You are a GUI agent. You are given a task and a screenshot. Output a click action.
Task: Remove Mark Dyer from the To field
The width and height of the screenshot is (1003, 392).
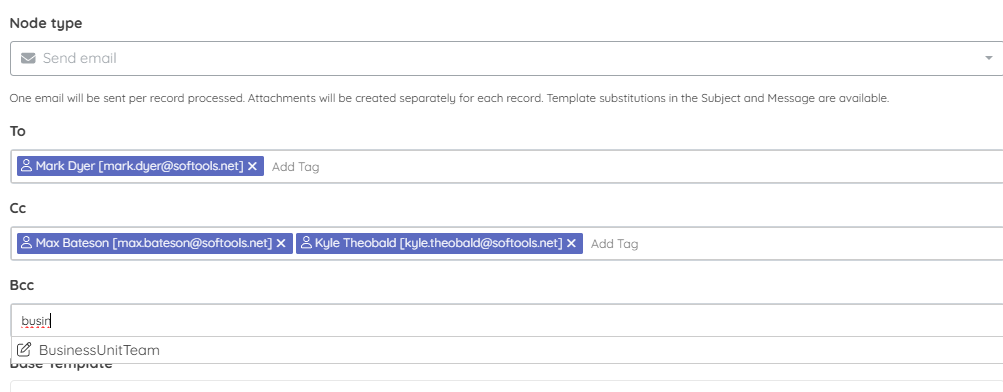tap(253, 166)
